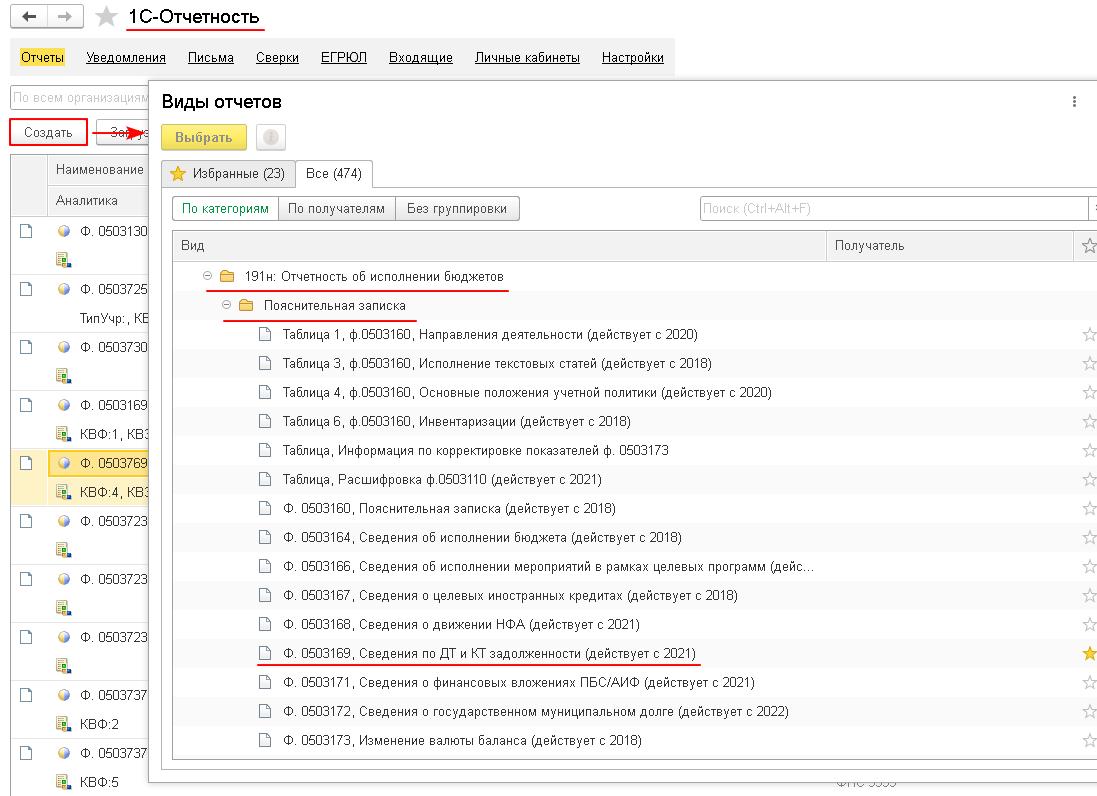This screenshot has width=1097, height=796.
Task: Toggle favorite star for Ф. 0503169 row
Action: pyautogui.click(x=1089, y=653)
